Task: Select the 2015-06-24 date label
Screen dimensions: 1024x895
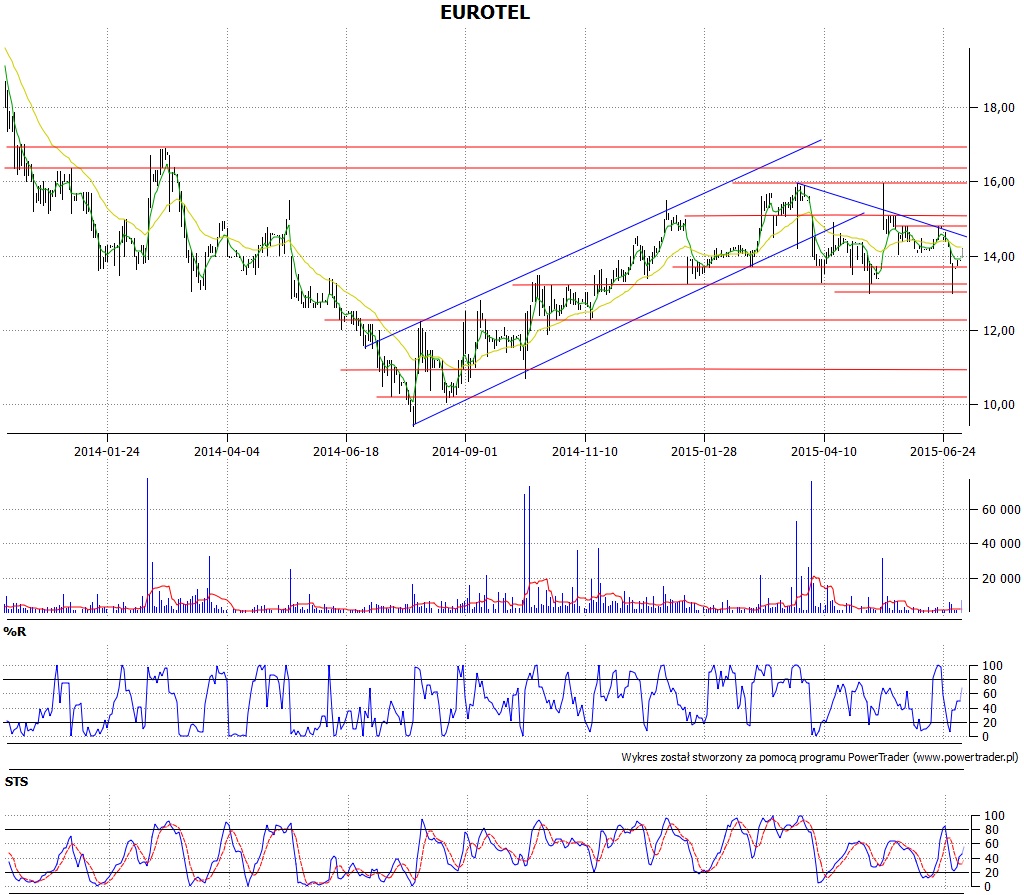Action: [942, 451]
